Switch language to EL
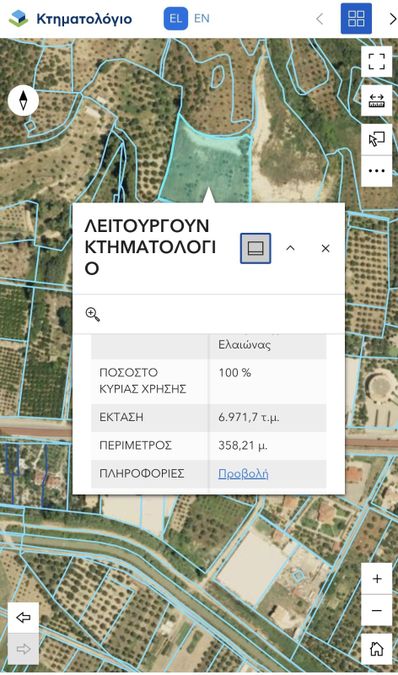The height and width of the screenshot is (675, 398). tap(176, 19)
